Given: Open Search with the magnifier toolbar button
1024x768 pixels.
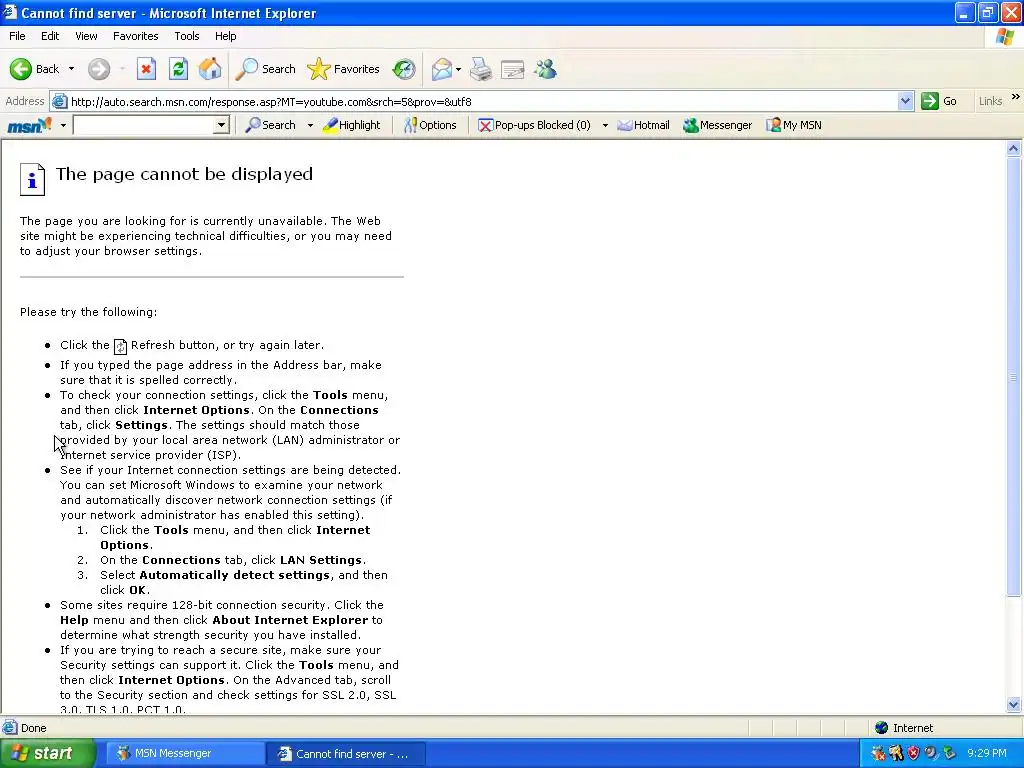Looking at the screenshot, I should [265, 69].
